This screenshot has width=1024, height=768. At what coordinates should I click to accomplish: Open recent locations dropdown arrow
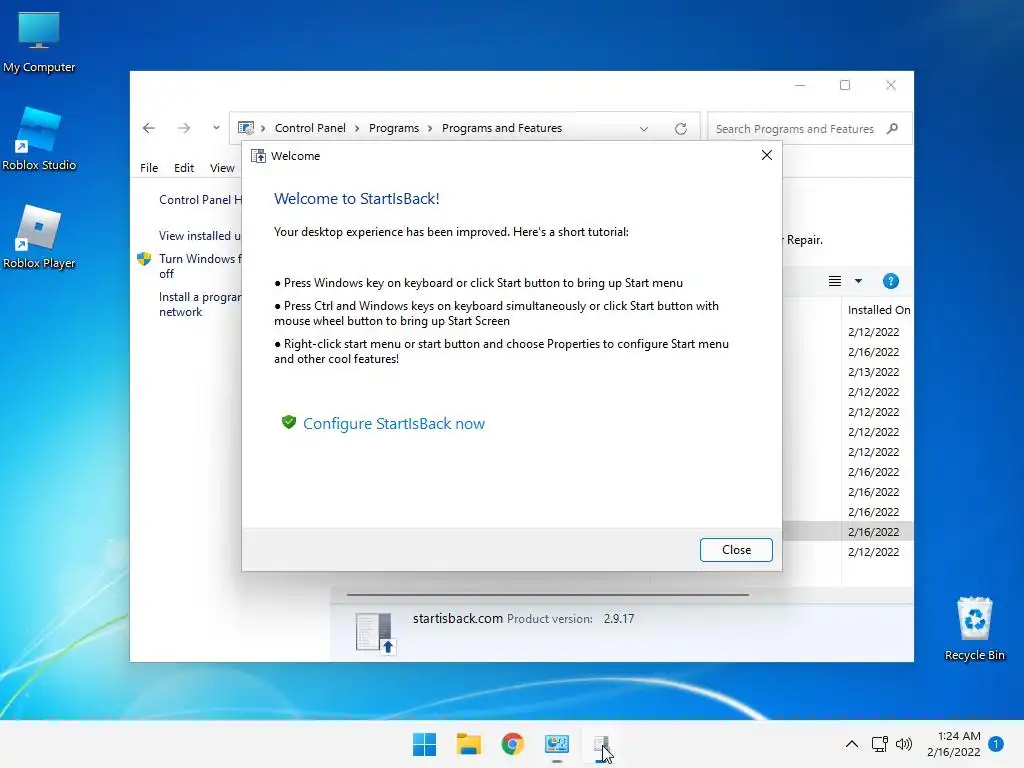click(x=216, y=128)
